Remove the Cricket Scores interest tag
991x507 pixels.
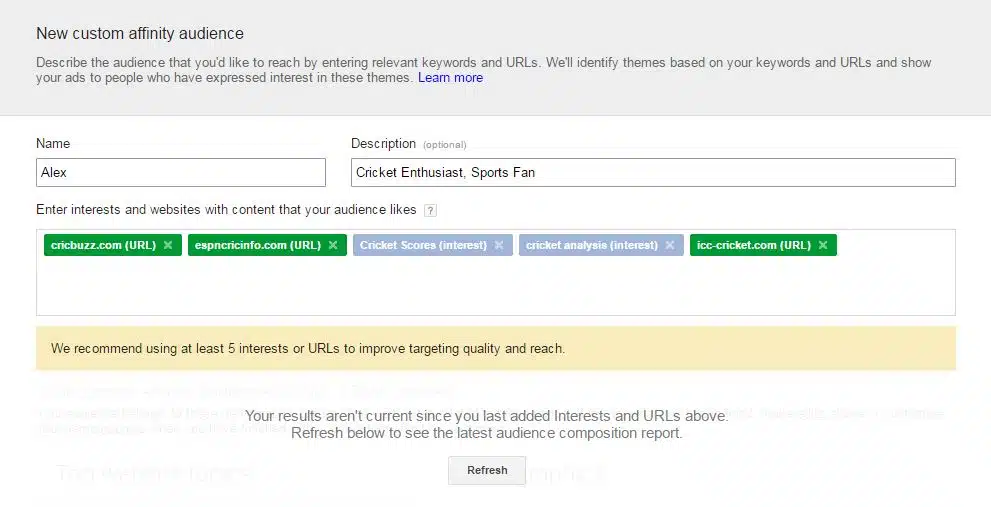click(x=499, y=245)
